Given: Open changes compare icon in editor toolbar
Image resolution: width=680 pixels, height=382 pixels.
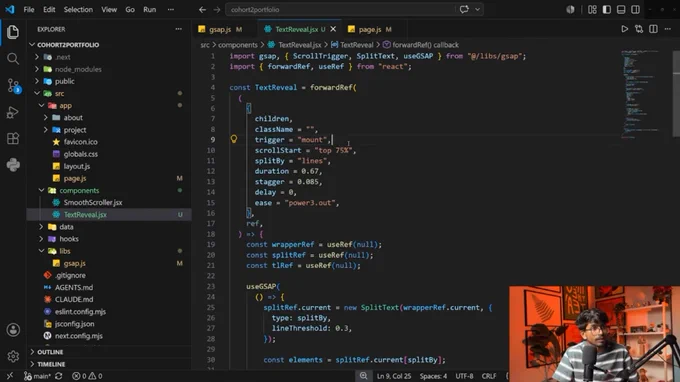Looking at the screenshot, I should [x=639, y=29].
